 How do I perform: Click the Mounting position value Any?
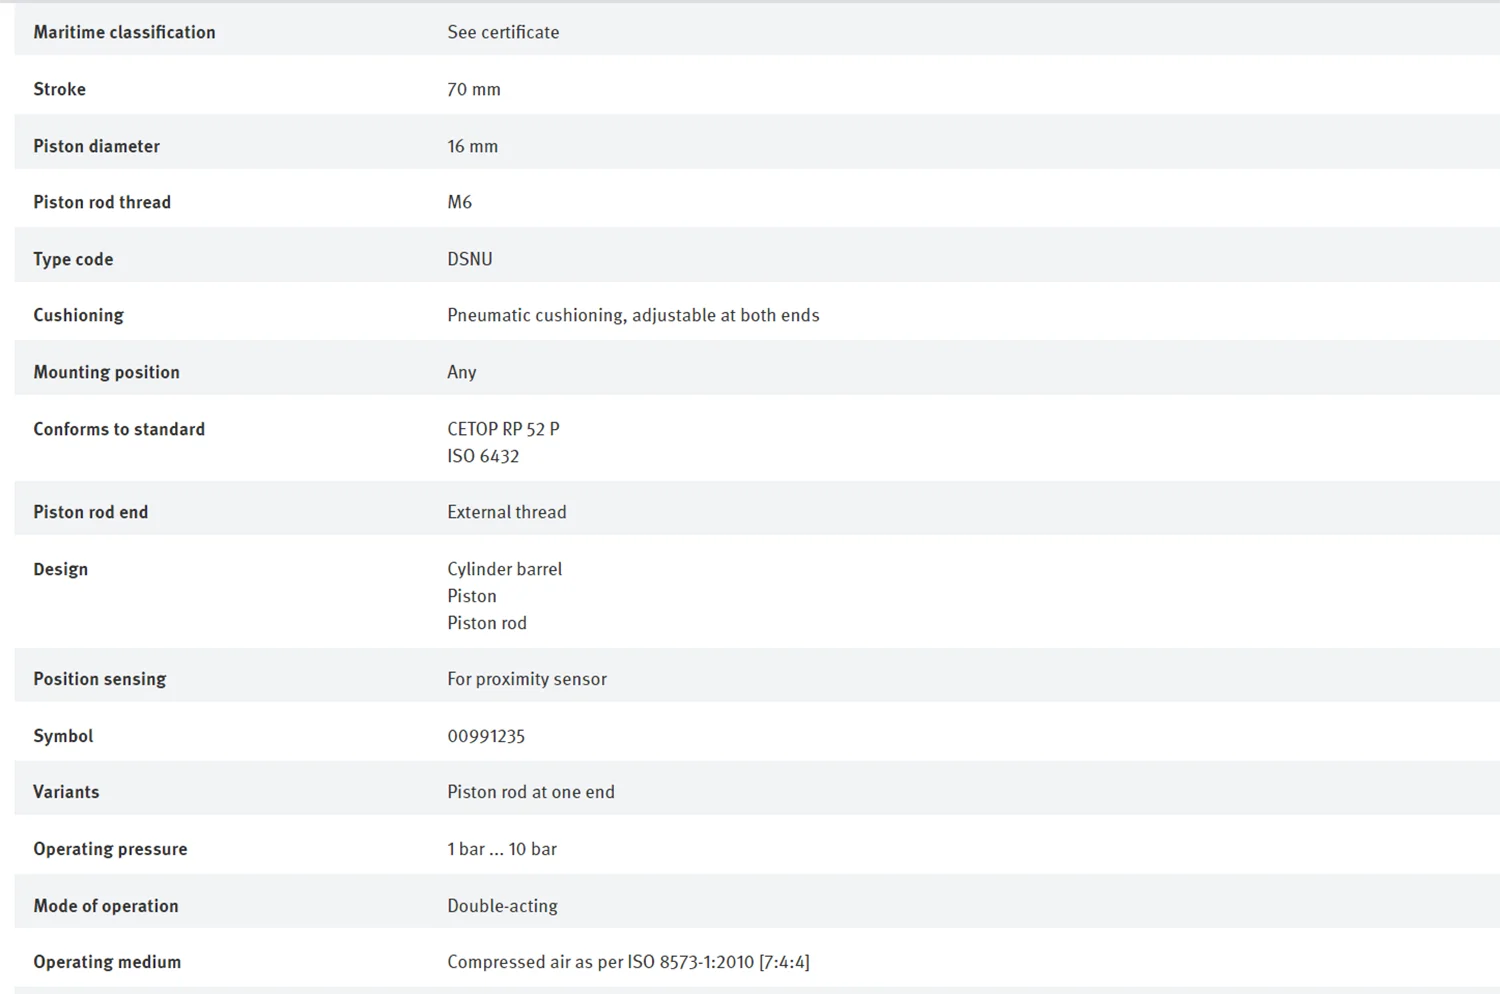[461, 372]
